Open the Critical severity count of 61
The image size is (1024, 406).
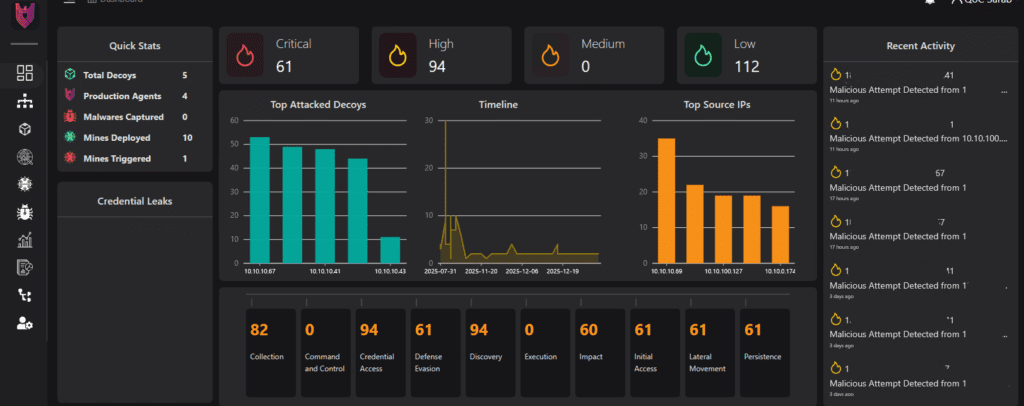tap(283, 66)
